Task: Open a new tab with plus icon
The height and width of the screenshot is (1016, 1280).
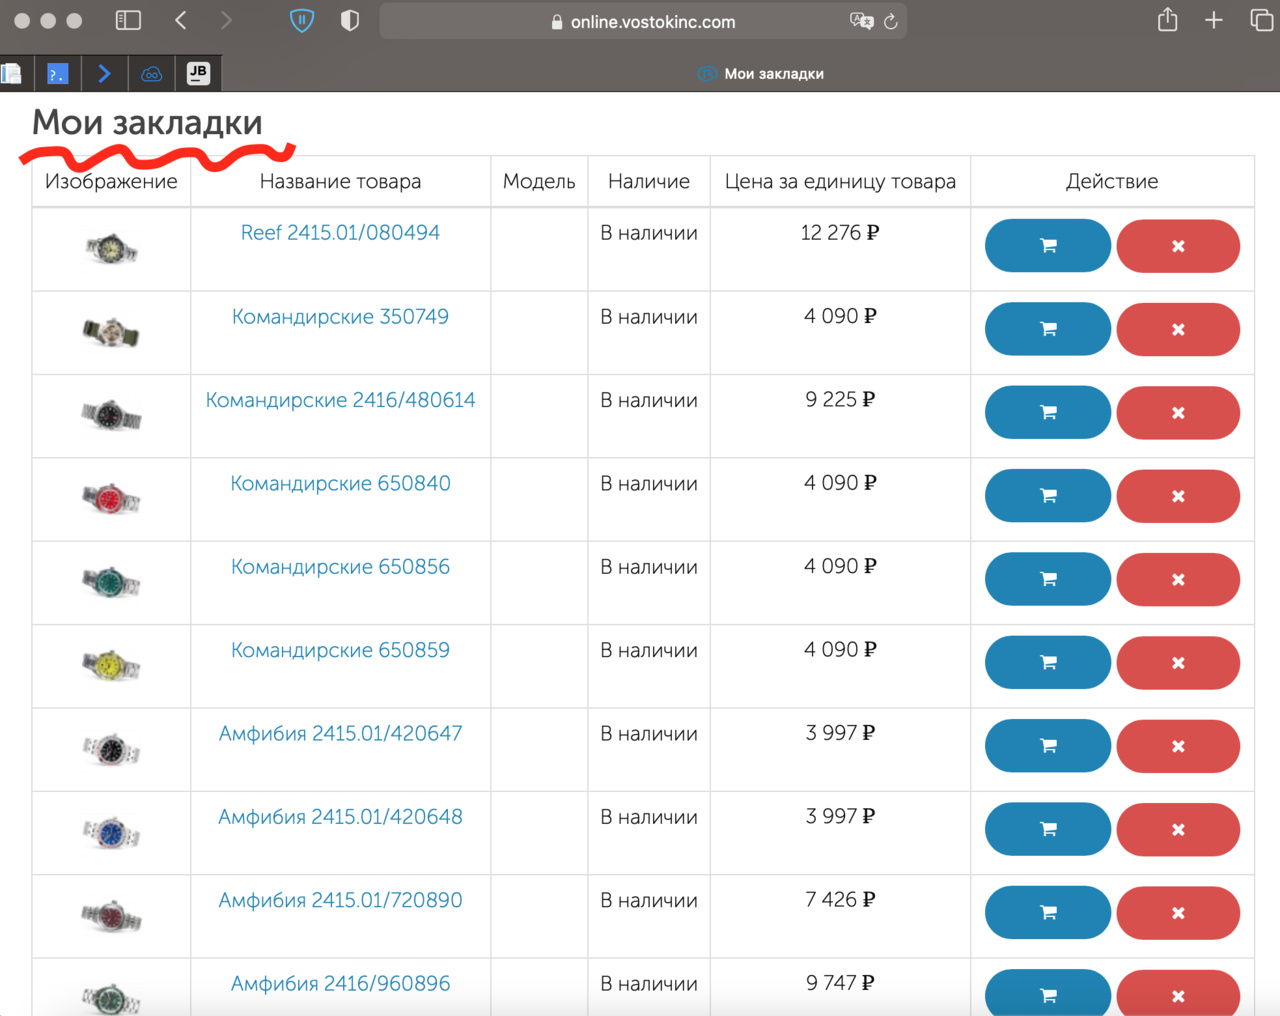Action: click(1214, 21)
